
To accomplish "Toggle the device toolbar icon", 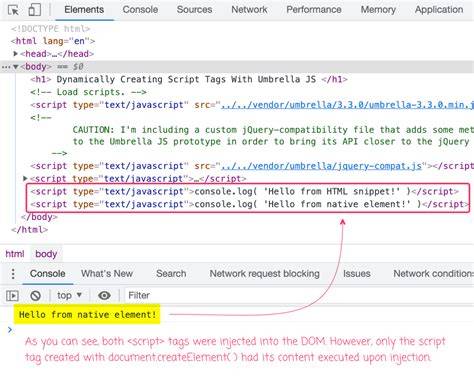I will [35, 10].
